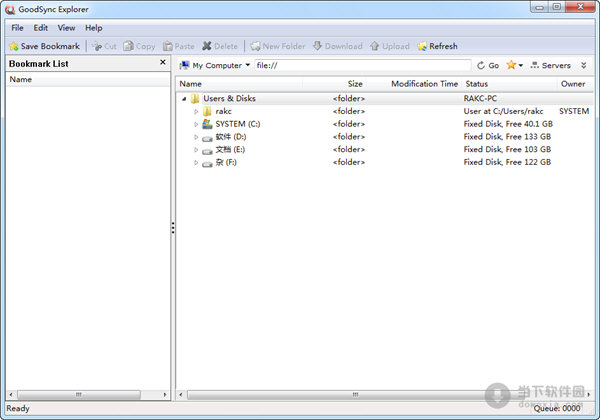Image resolution: width=600 pixels, height=420 pixels.
Task: Click the Save Bookmark button label
Action: [50, 46]
